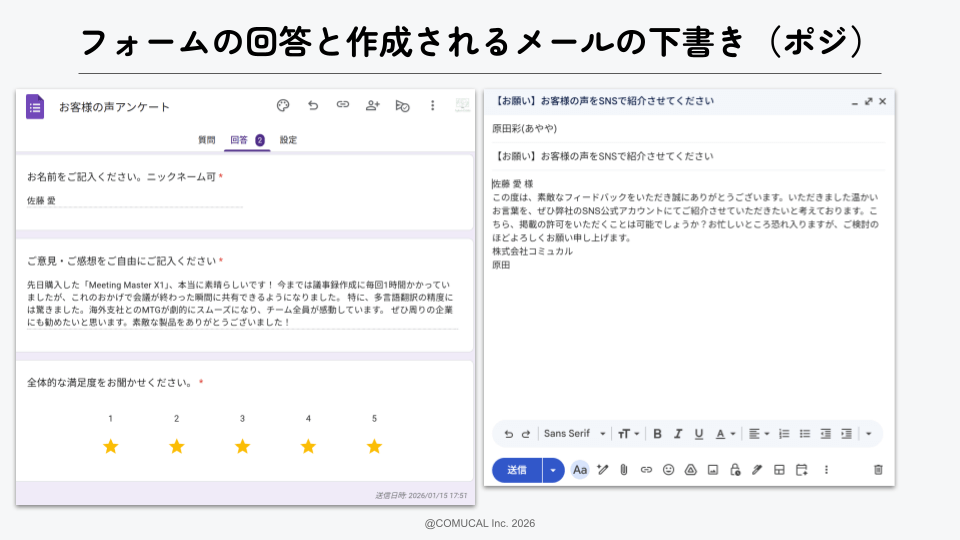The width and height of the screenshot is (960, 540).
Task: Open the text color picker
Action: [x=725, y=433]
